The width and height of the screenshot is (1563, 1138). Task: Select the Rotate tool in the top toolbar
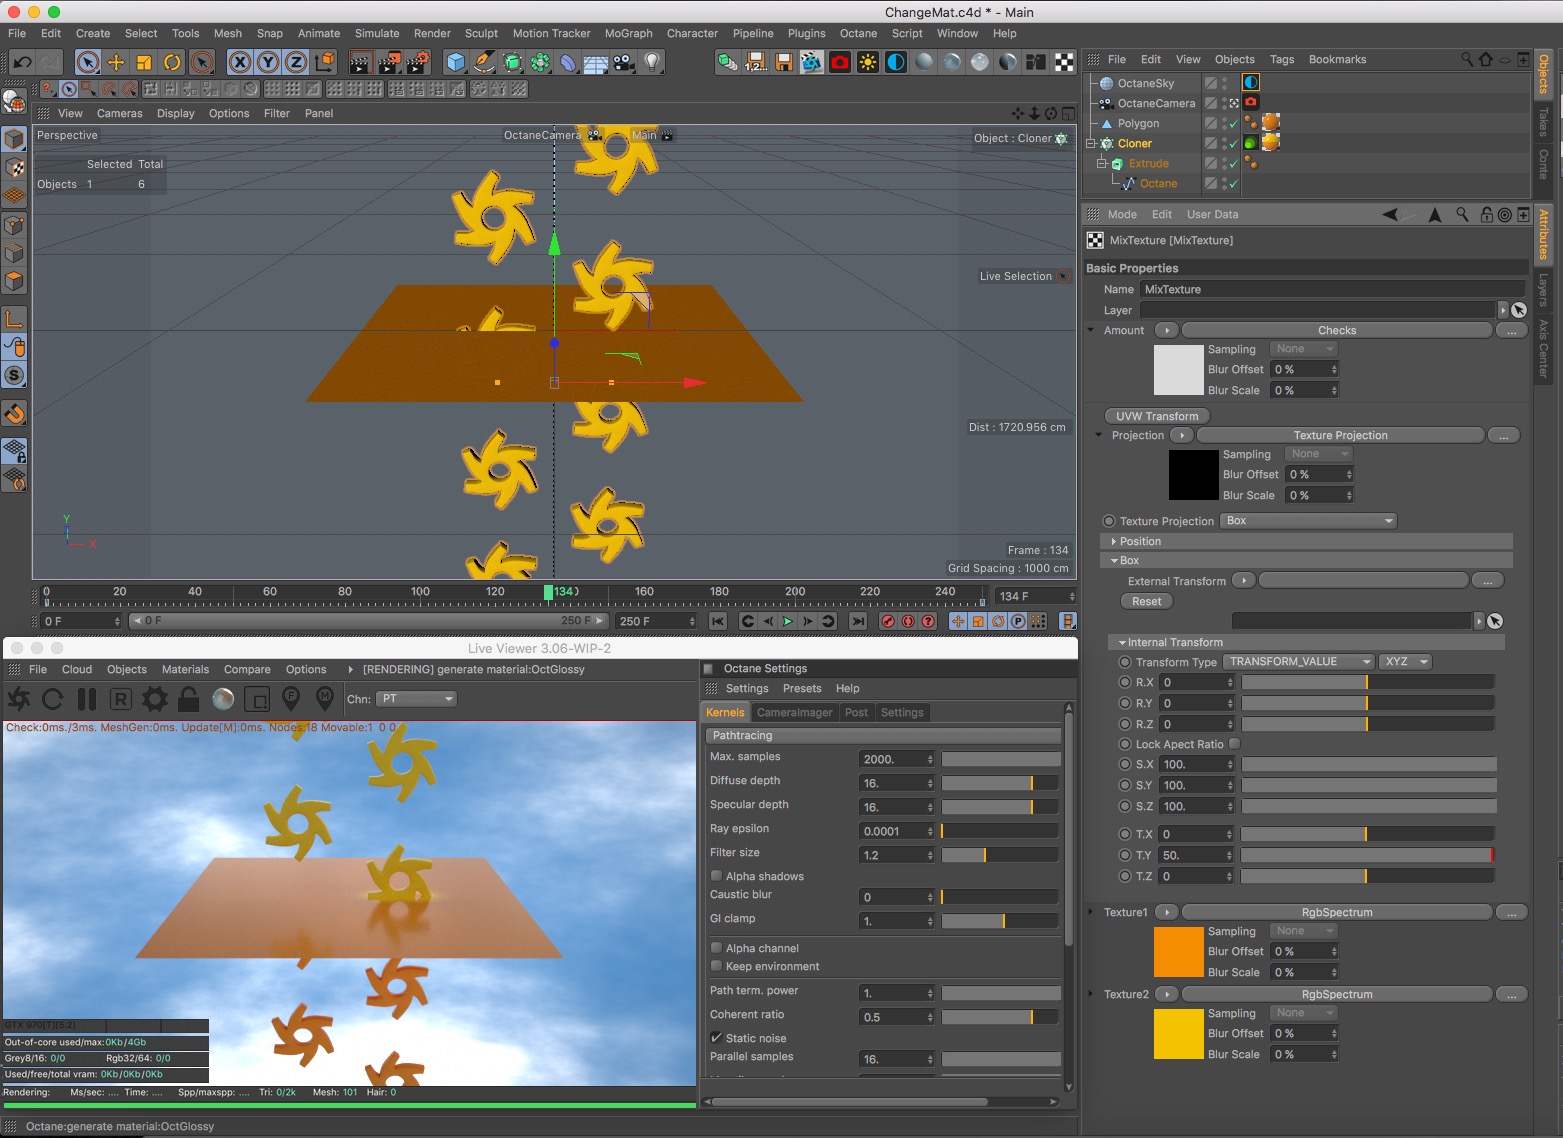(x=172, y=62)
